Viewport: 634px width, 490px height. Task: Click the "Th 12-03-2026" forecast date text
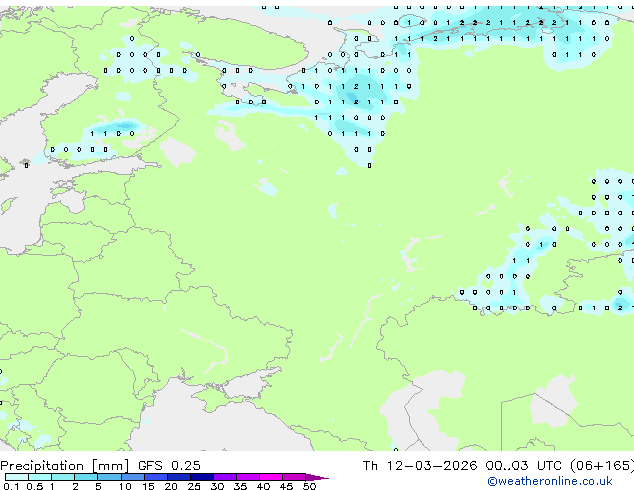point(420,466)
